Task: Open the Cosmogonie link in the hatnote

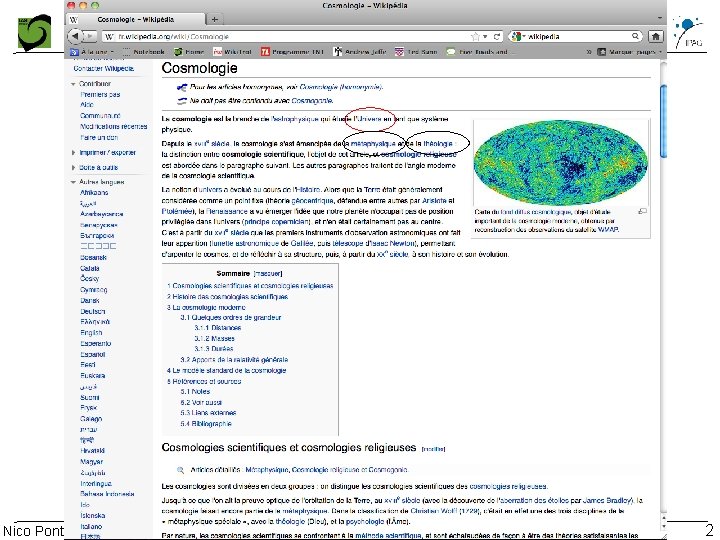Action: coord(312,101)
